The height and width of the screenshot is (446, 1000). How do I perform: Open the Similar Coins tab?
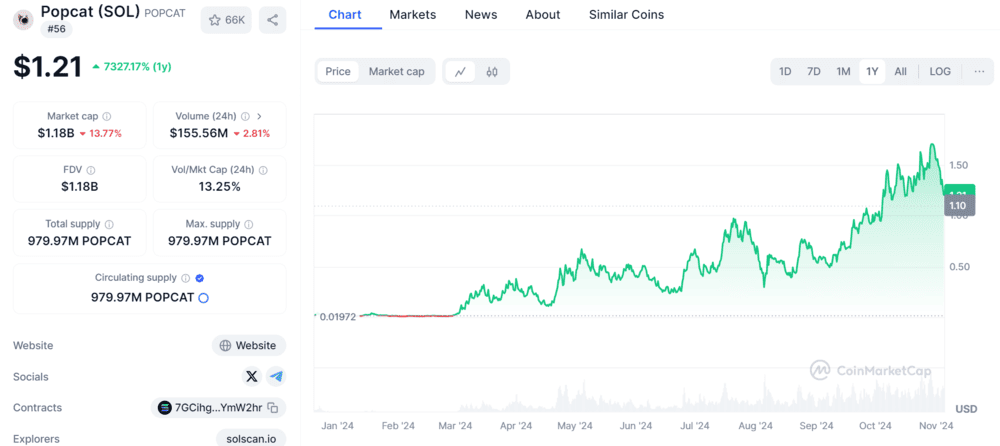pos(626,15)
